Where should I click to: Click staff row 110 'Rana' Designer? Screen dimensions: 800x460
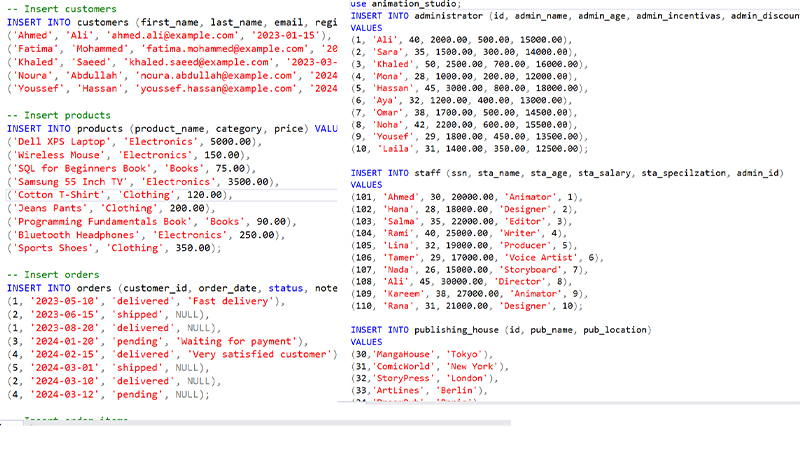pyautogui.click(x=467, y=306)
